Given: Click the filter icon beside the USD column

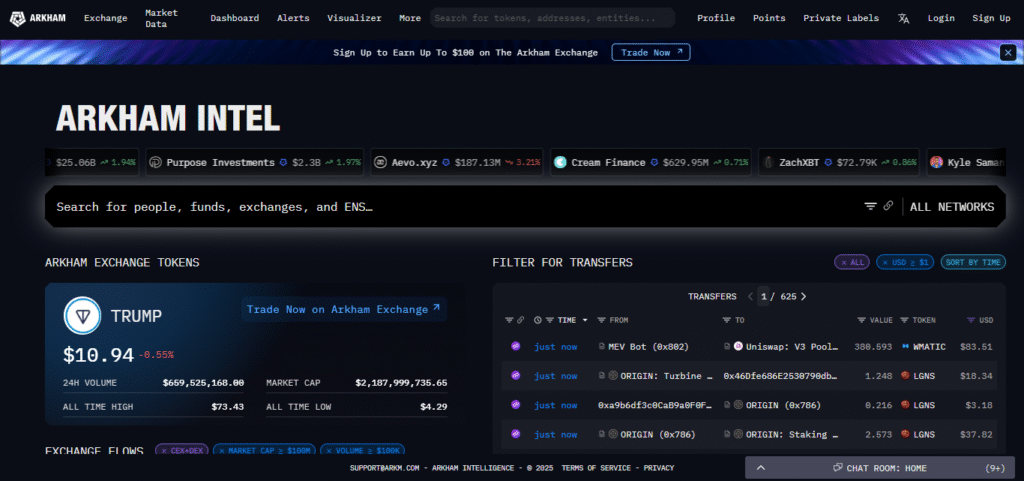Looking at the screenshot, I should pyautogui.click(x=970, y=320).
